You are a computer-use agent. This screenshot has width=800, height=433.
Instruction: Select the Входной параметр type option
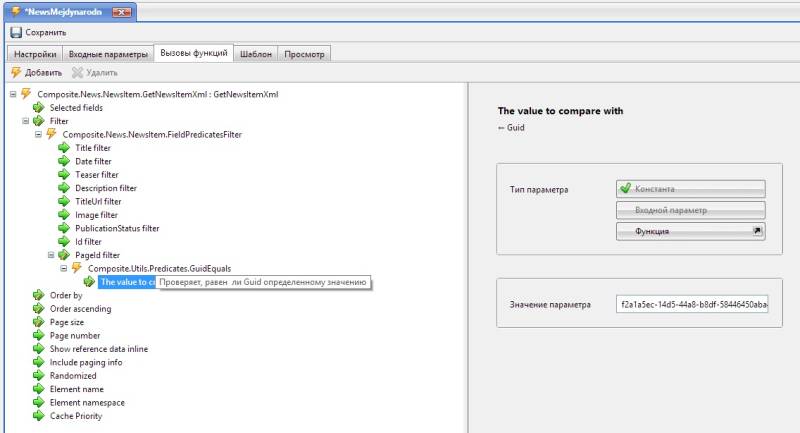coord(690,210)
